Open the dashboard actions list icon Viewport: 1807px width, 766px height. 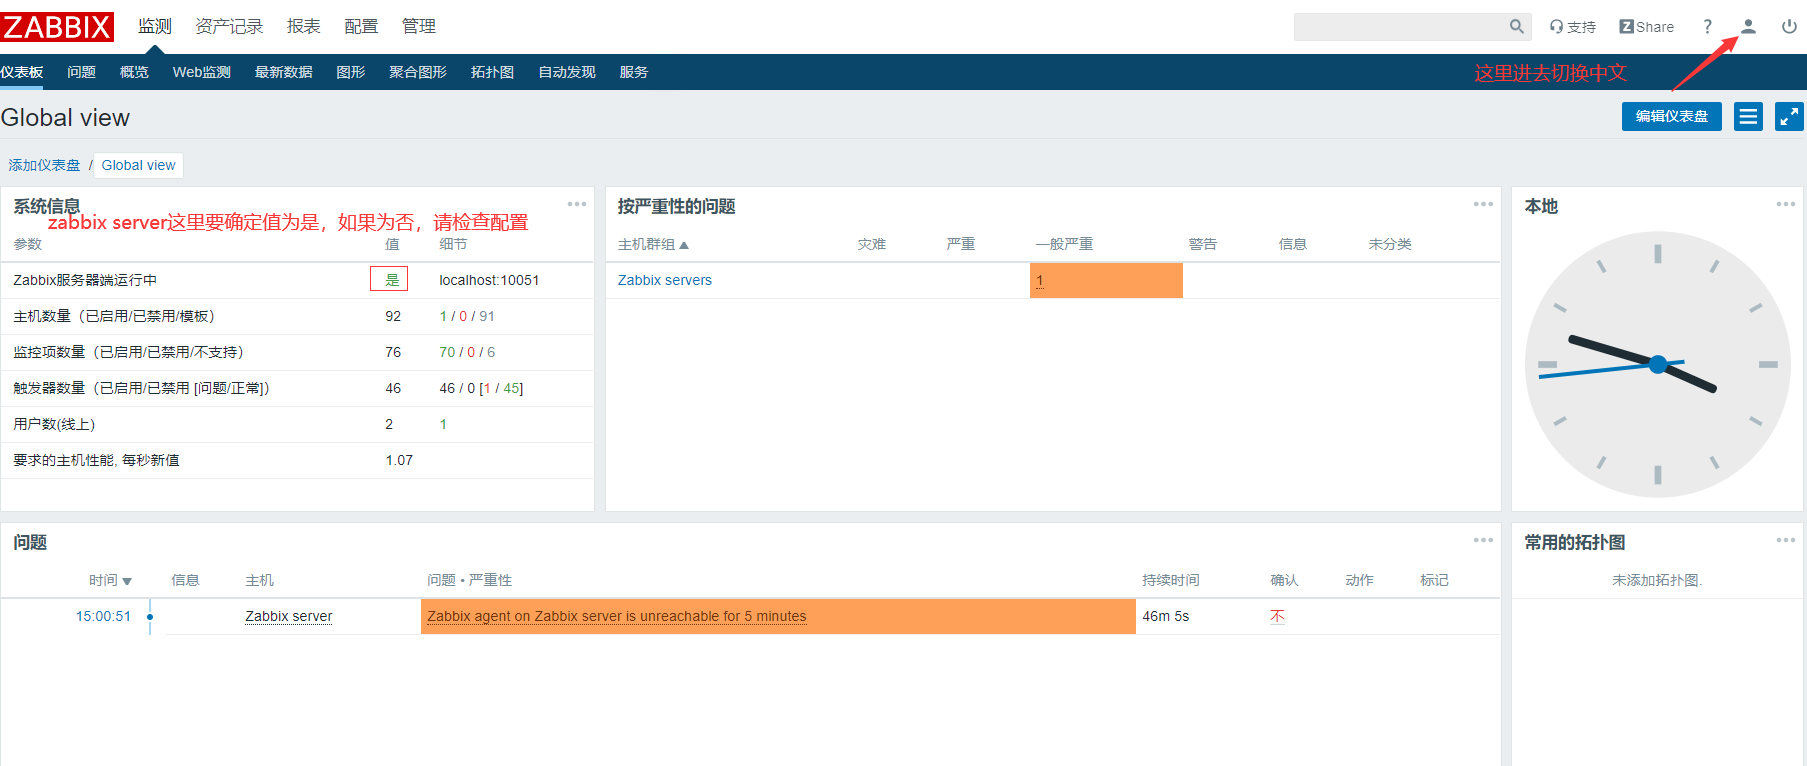click(1748, 117)
